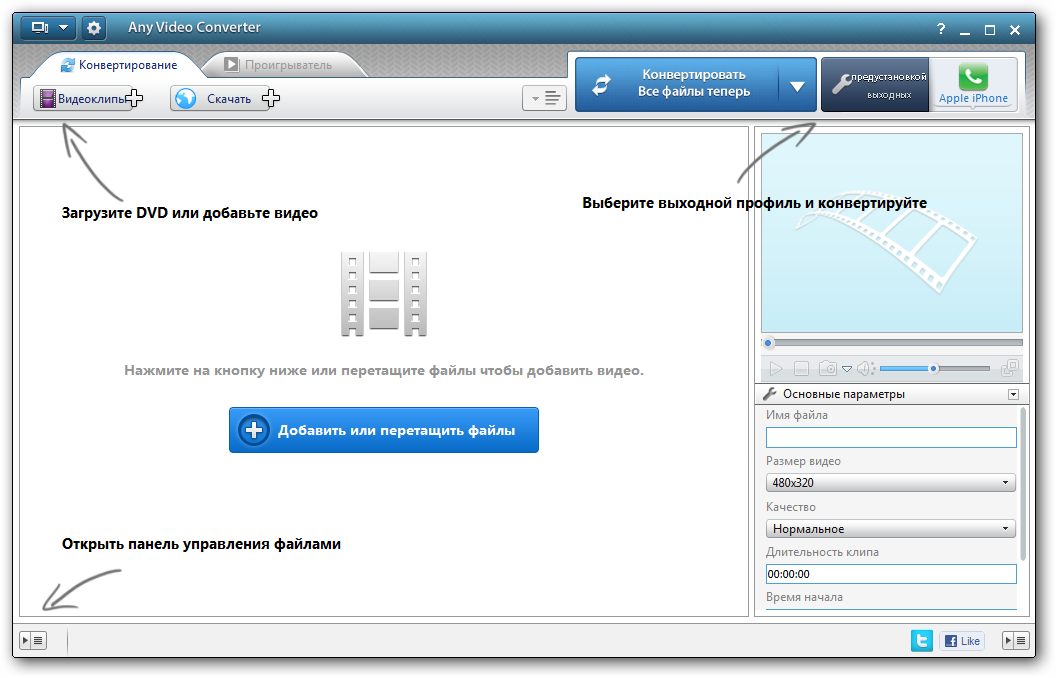Expand the arrow next to the Конвертировать button
Viewport: 1056px width, 678px height.
[x=797, y=86]
